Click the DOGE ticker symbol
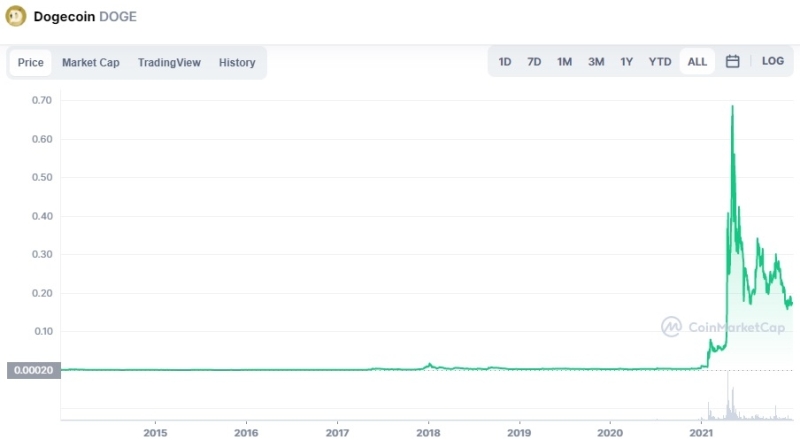Screen dimensions: 800x440 click(x=118, y=16)
